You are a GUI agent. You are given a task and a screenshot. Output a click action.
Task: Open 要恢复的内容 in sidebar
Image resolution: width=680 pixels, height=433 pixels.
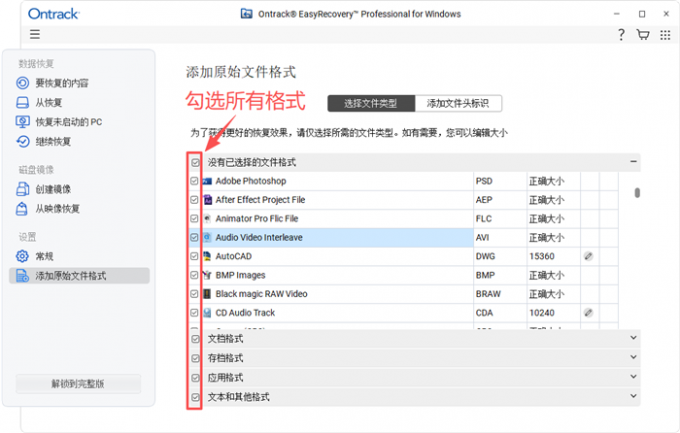tap(62, 83)
